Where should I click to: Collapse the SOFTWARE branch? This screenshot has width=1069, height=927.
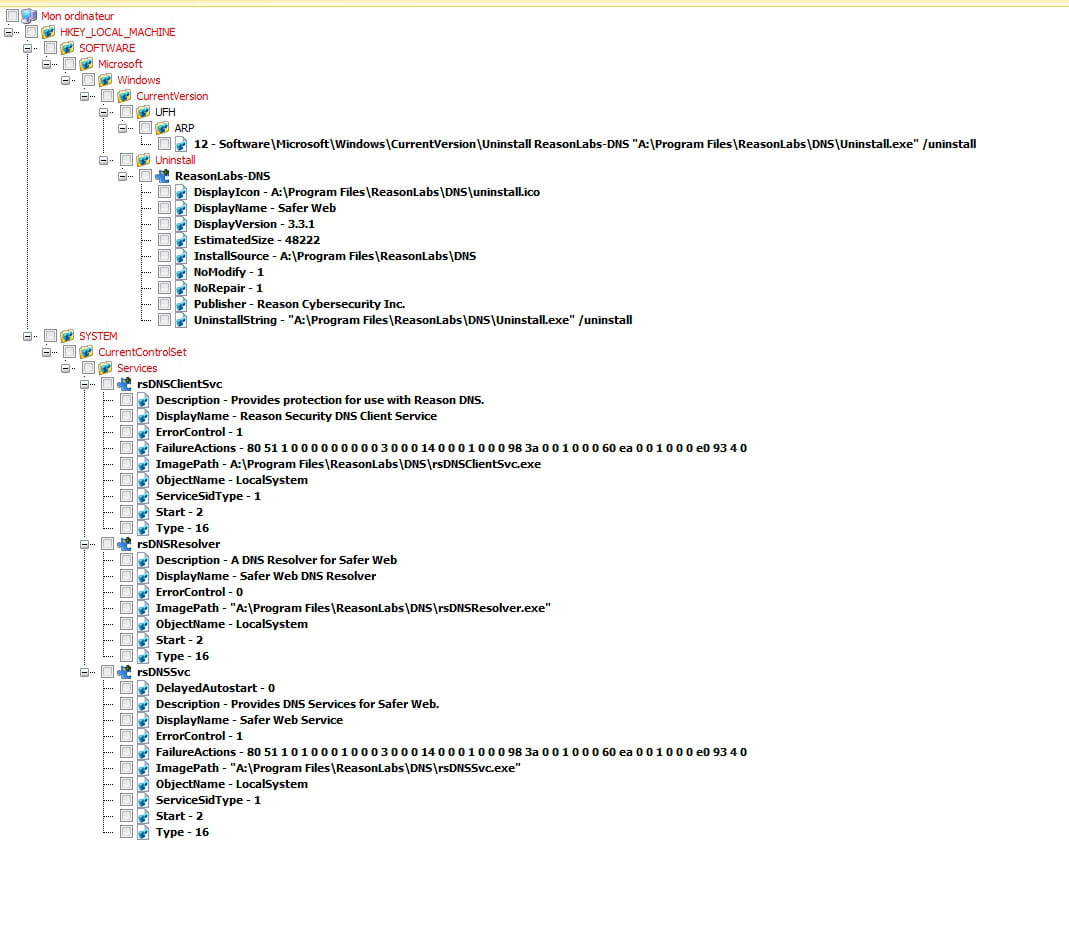click(27, 48)
